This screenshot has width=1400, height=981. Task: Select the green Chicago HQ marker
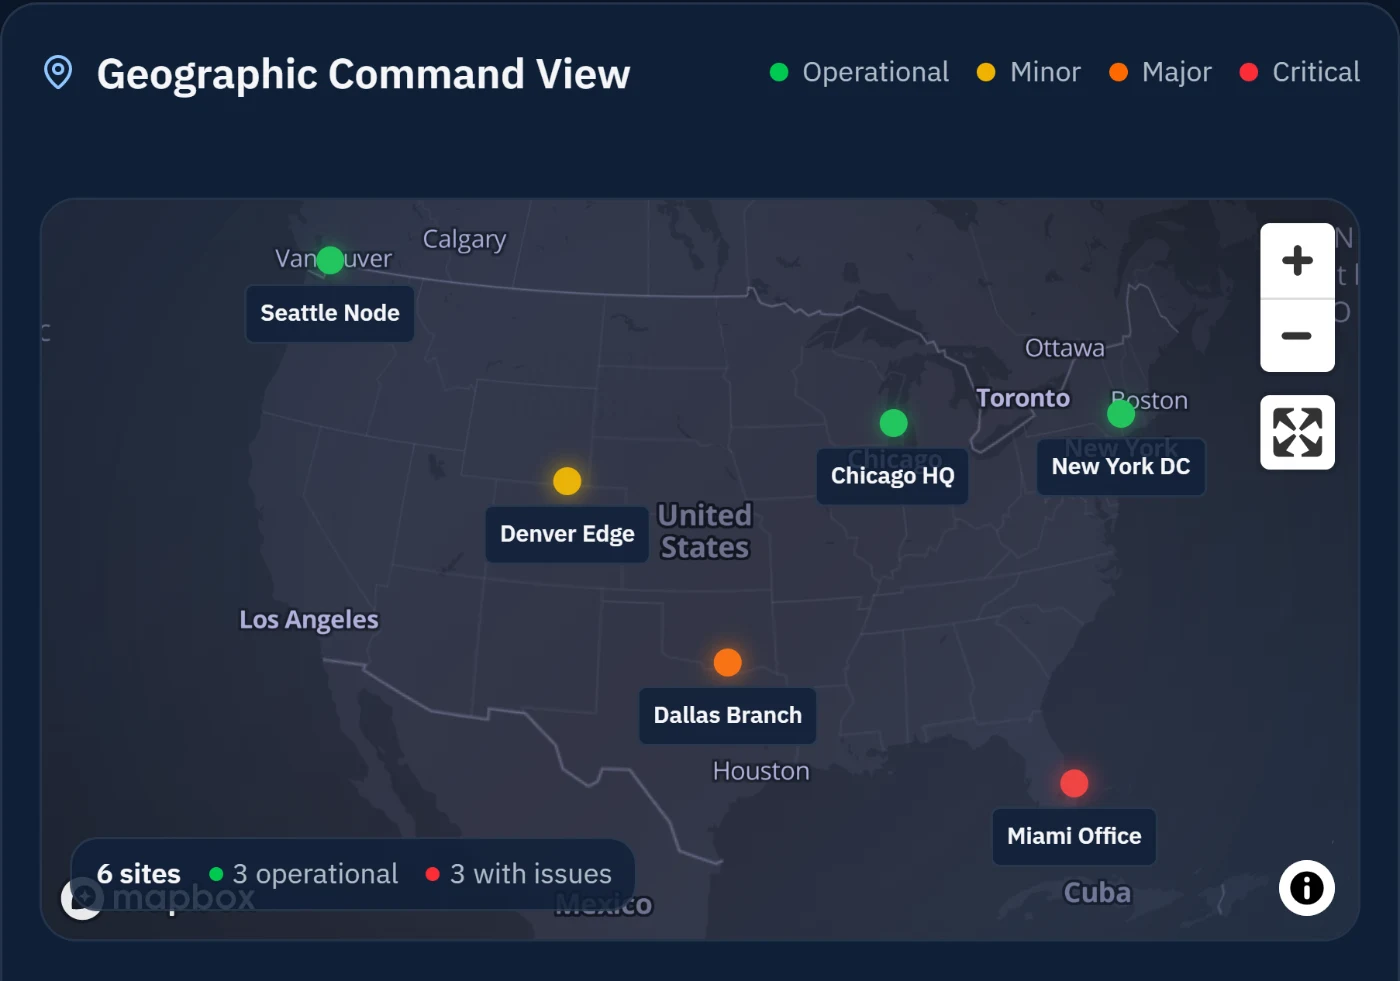pos(893,423)
